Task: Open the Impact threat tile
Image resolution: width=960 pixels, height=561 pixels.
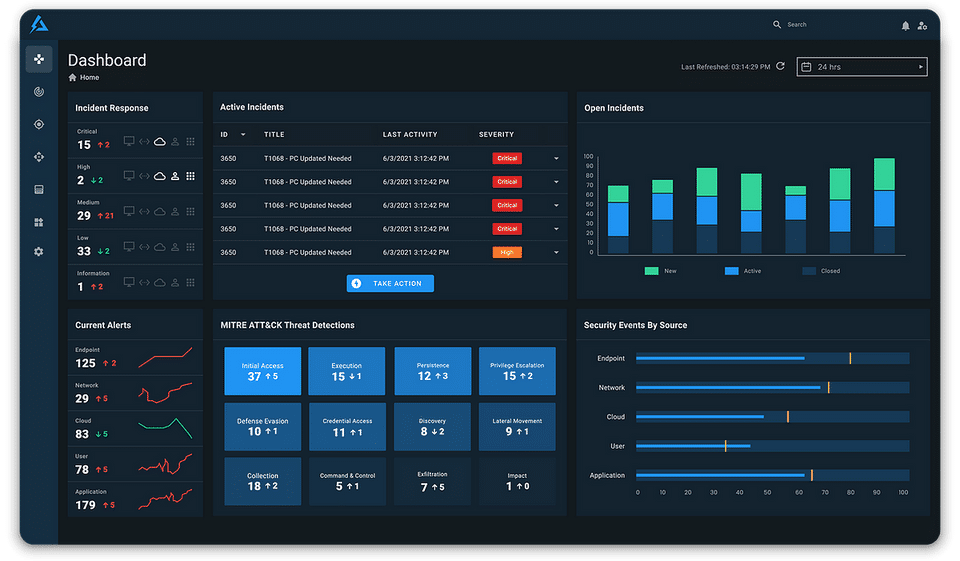Action: click(x=517, y=481)
